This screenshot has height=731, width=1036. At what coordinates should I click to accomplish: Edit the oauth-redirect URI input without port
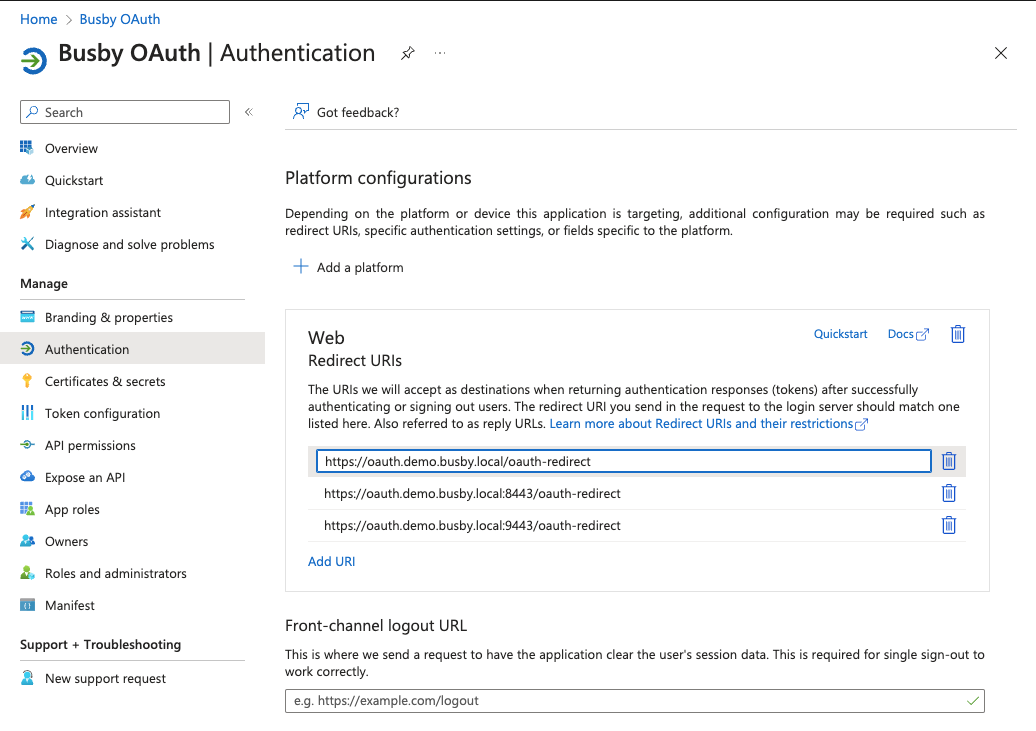pos(624,461)
